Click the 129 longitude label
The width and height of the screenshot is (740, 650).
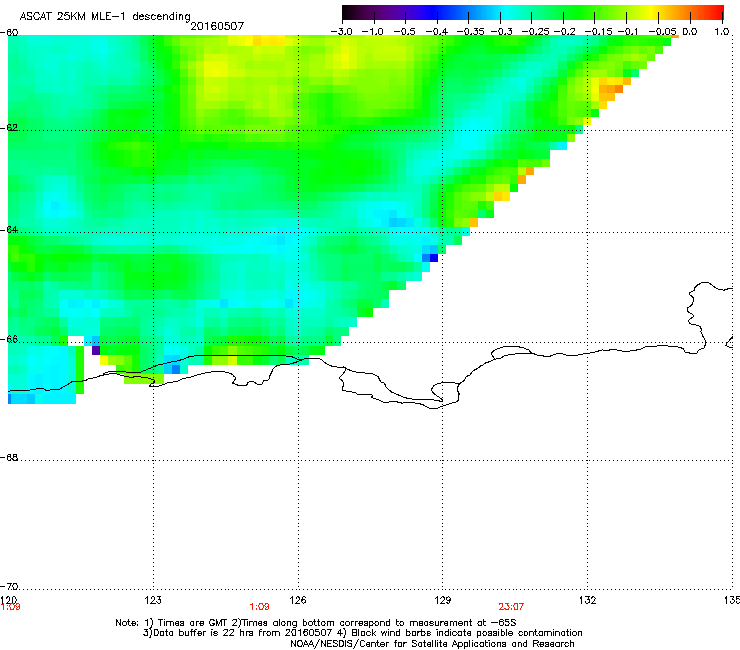(443, 600)
